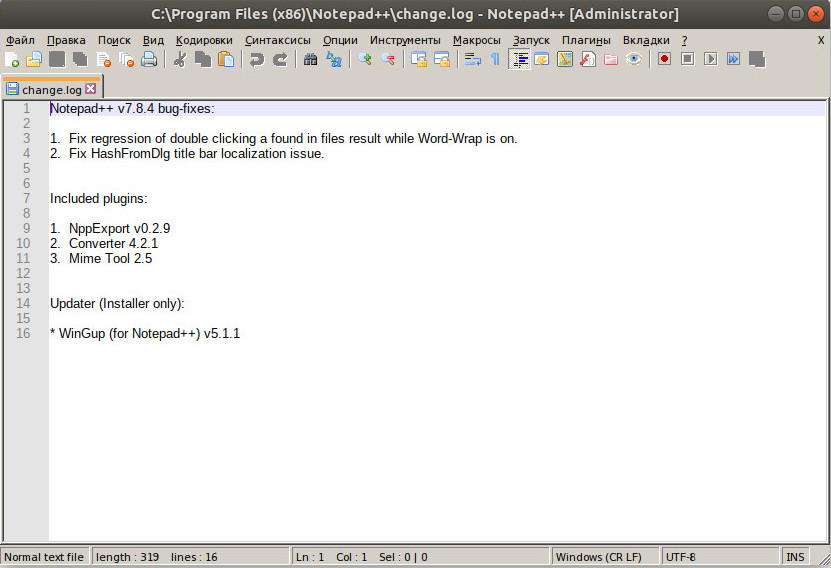Open the Синтаксисы menu
This screenshot has height=568, width=831.
278,40
